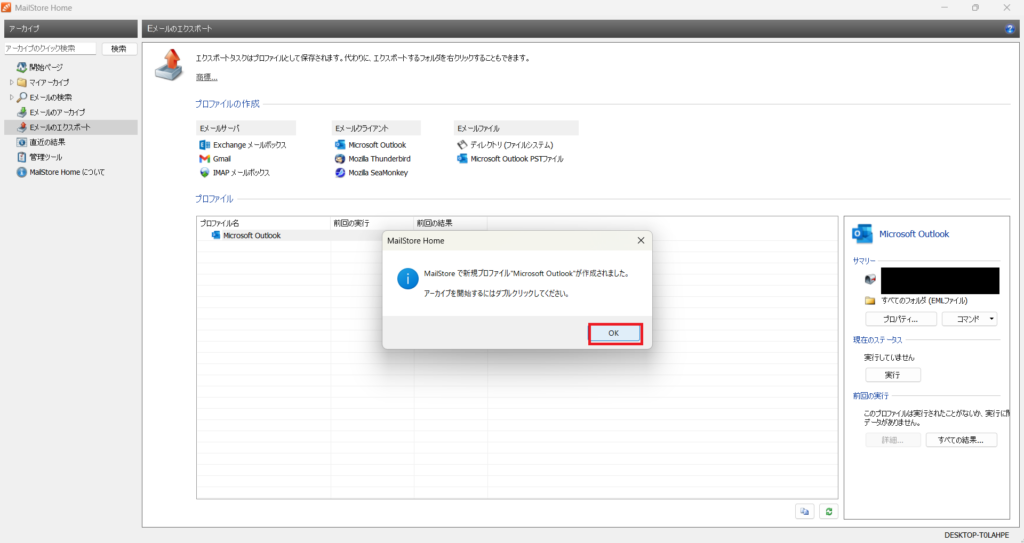Click the Mozilla Thunderbird icon
This screenshot has height=543, width=1024.
[340, 159]
